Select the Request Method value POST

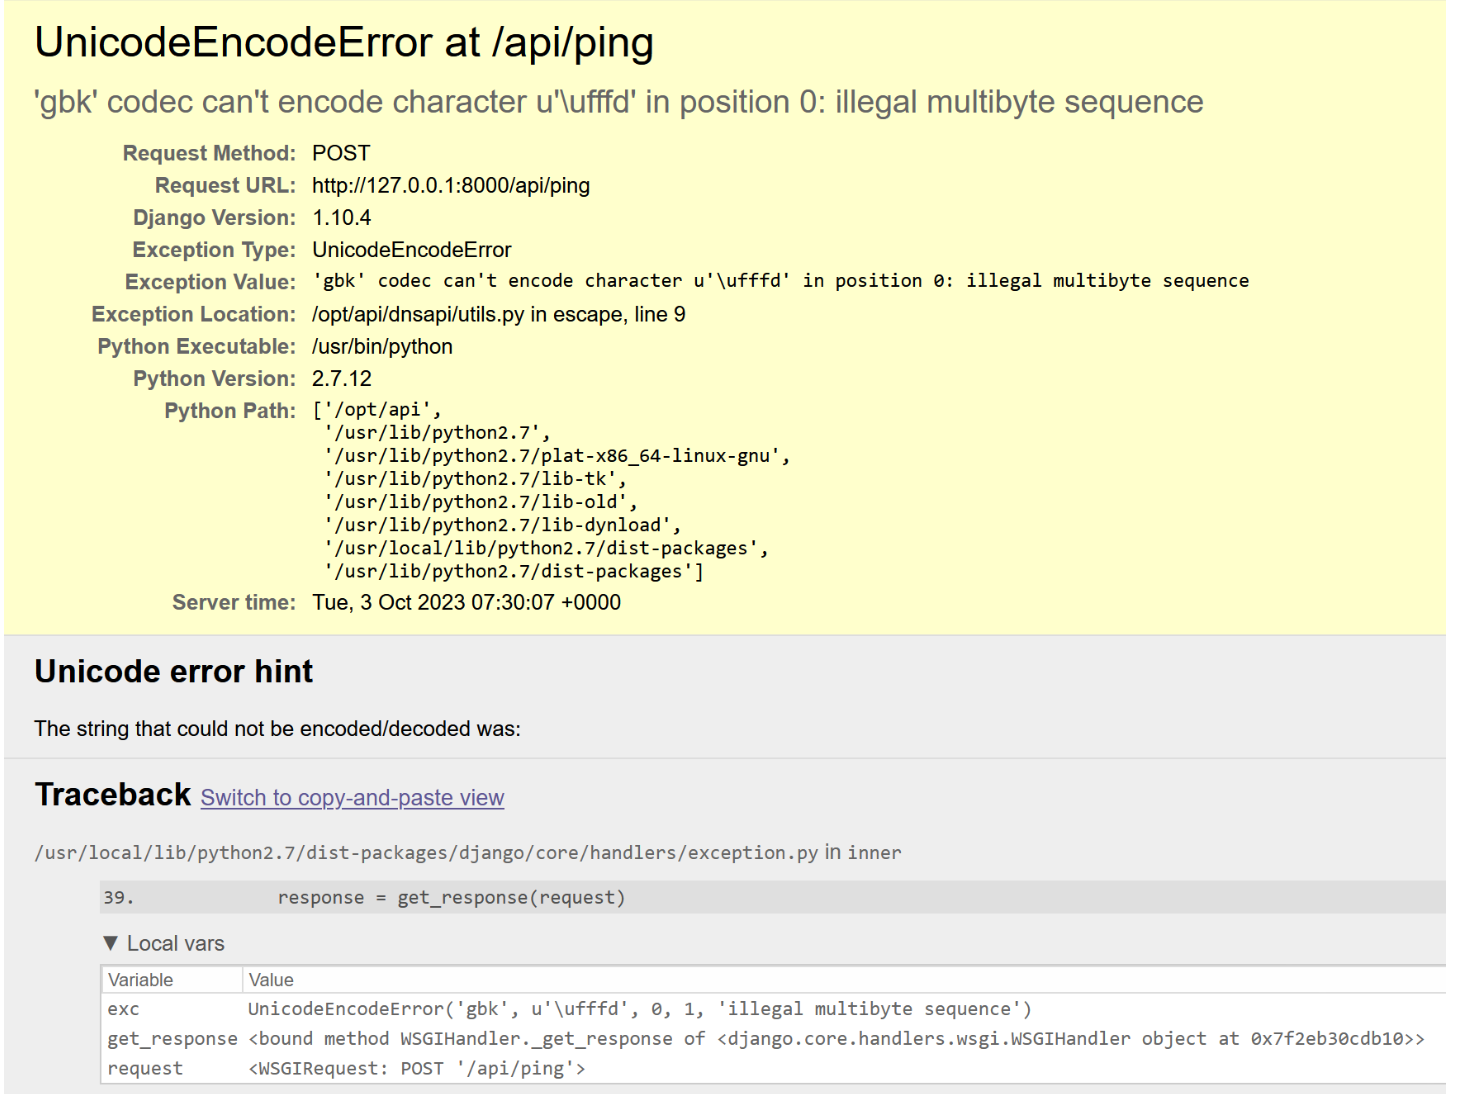tap(341, 153)
